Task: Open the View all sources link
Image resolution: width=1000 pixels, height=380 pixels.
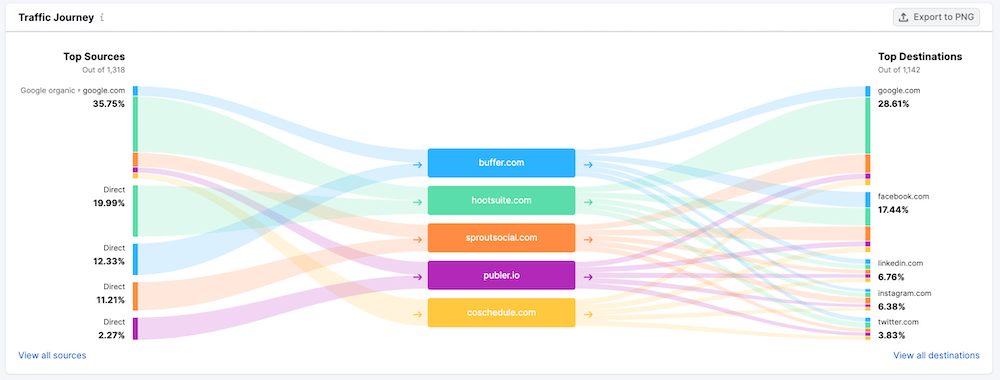Action: click(x=52, y=355)
